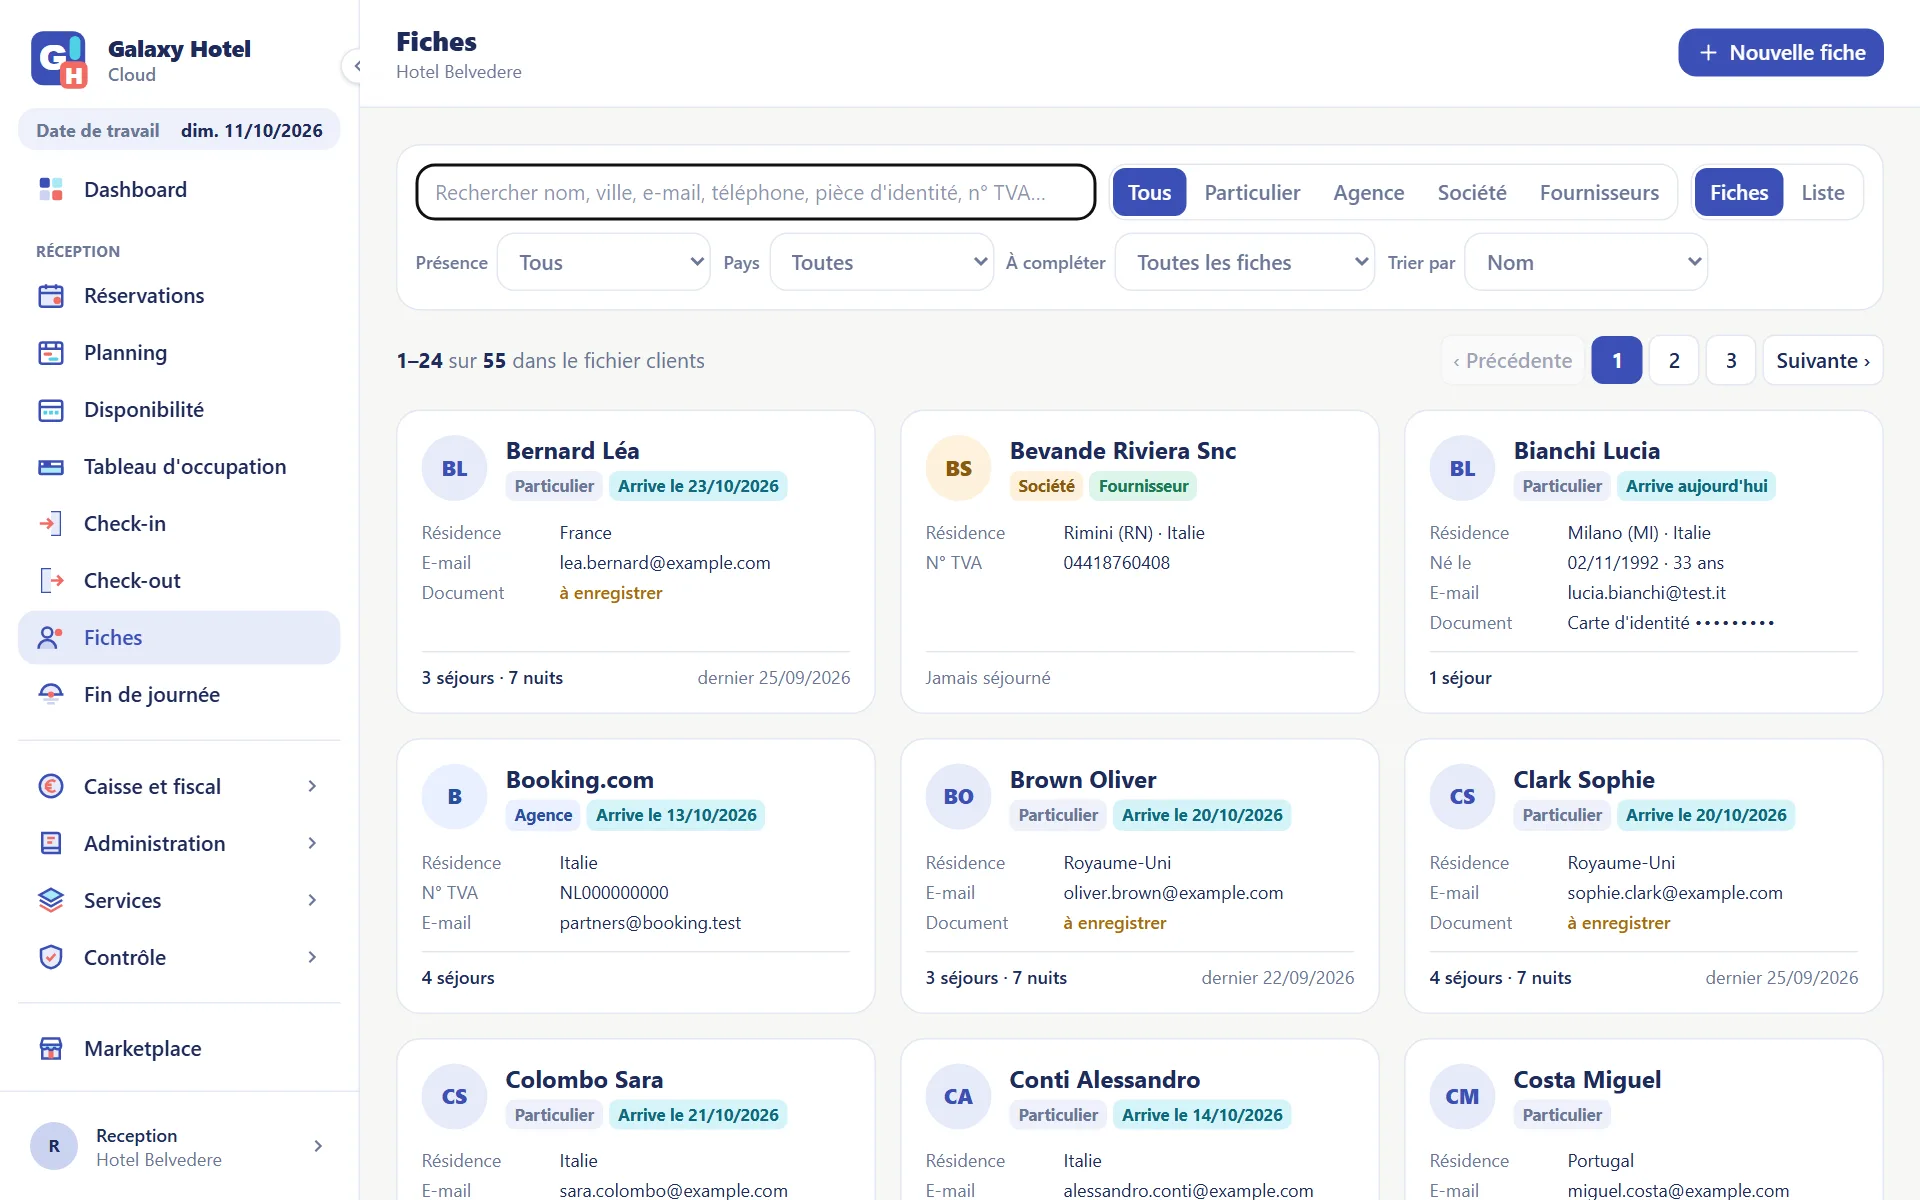Go to page 2
The height and width of the screenshot is (1200, 1920).
(1674, 360)
